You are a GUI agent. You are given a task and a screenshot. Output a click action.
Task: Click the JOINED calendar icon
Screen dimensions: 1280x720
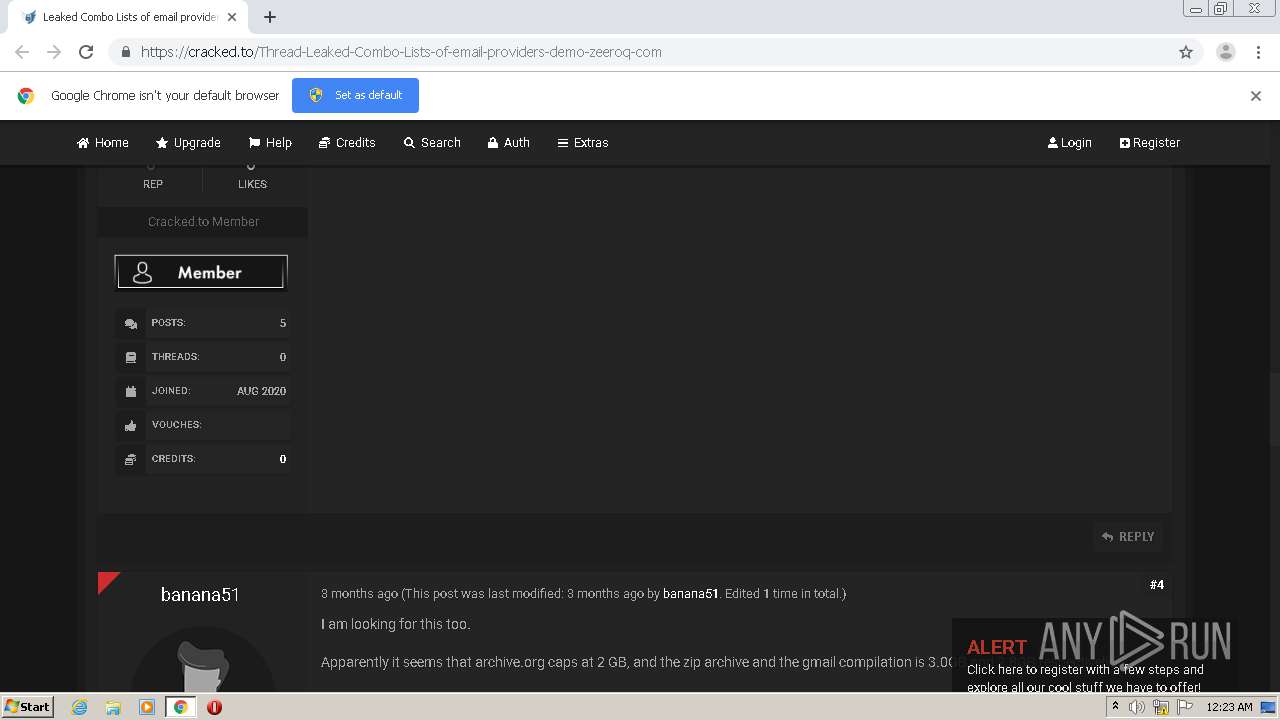click(x=131, y=391)
